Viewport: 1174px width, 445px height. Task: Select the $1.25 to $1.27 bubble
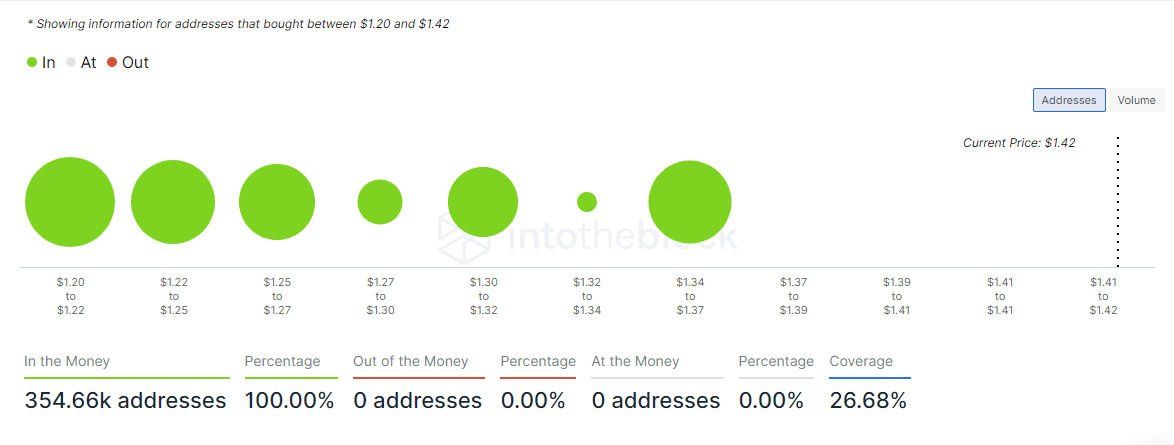tap(277, 202)
